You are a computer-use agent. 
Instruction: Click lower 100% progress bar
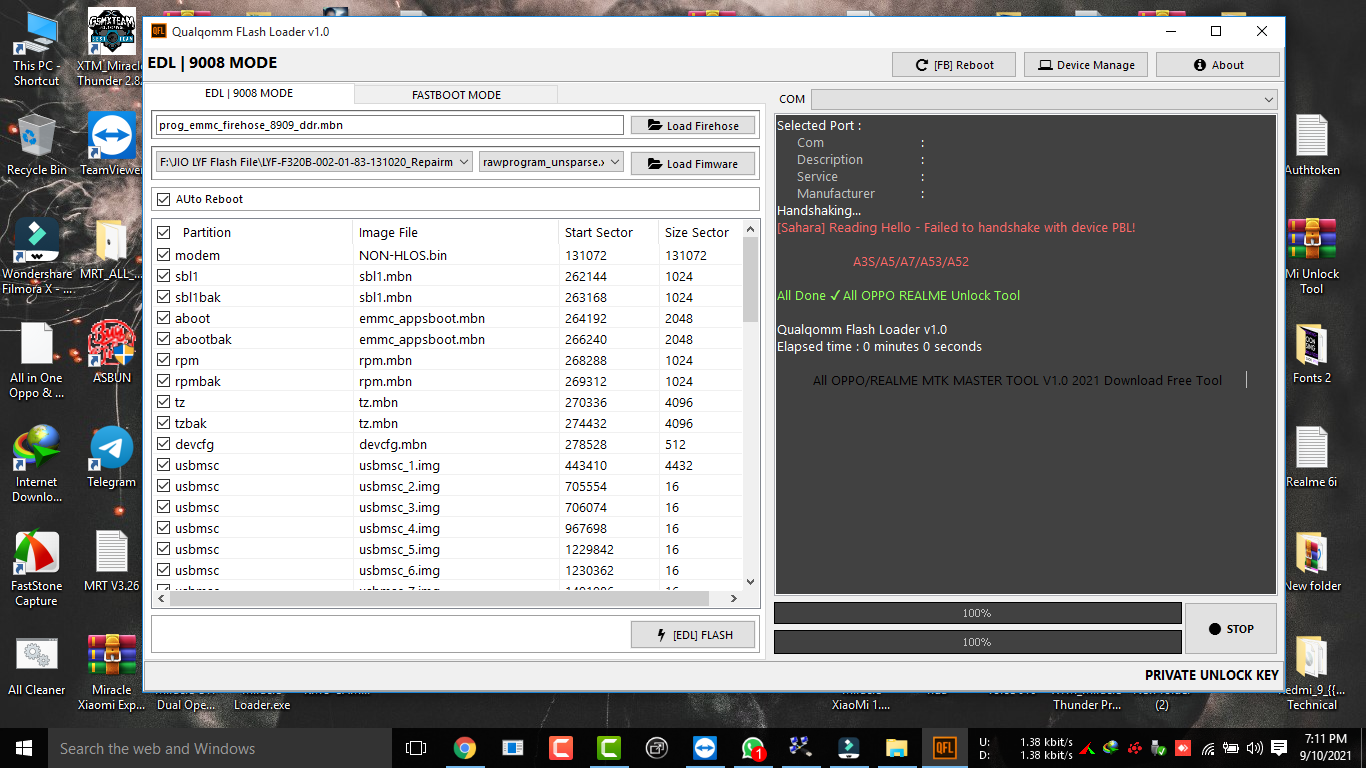click(x=977, y=642)
